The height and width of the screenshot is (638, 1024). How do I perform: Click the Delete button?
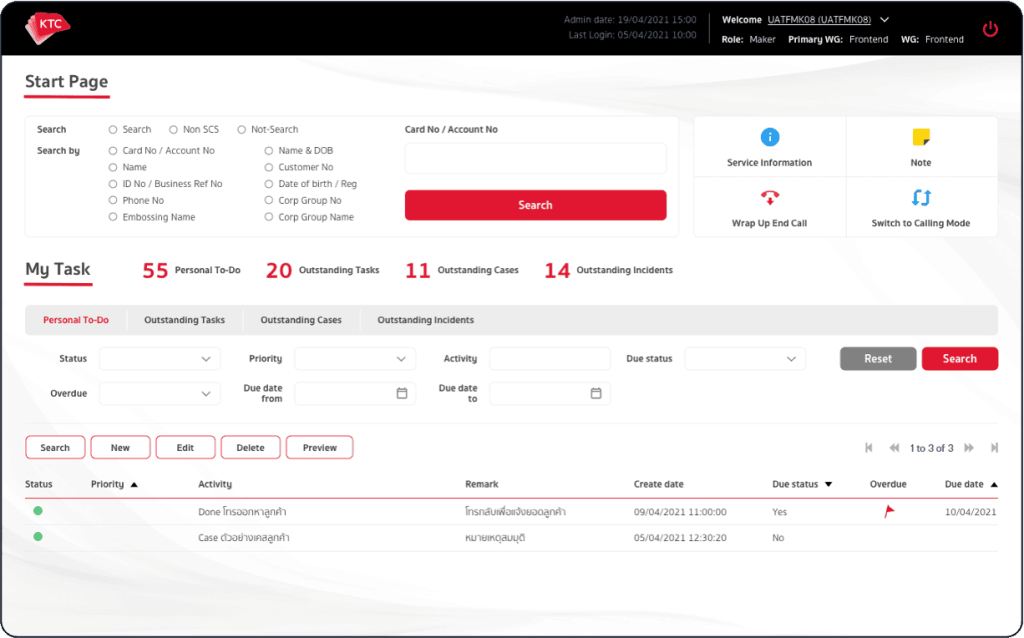pyautogui.click(x=251, y=447)
